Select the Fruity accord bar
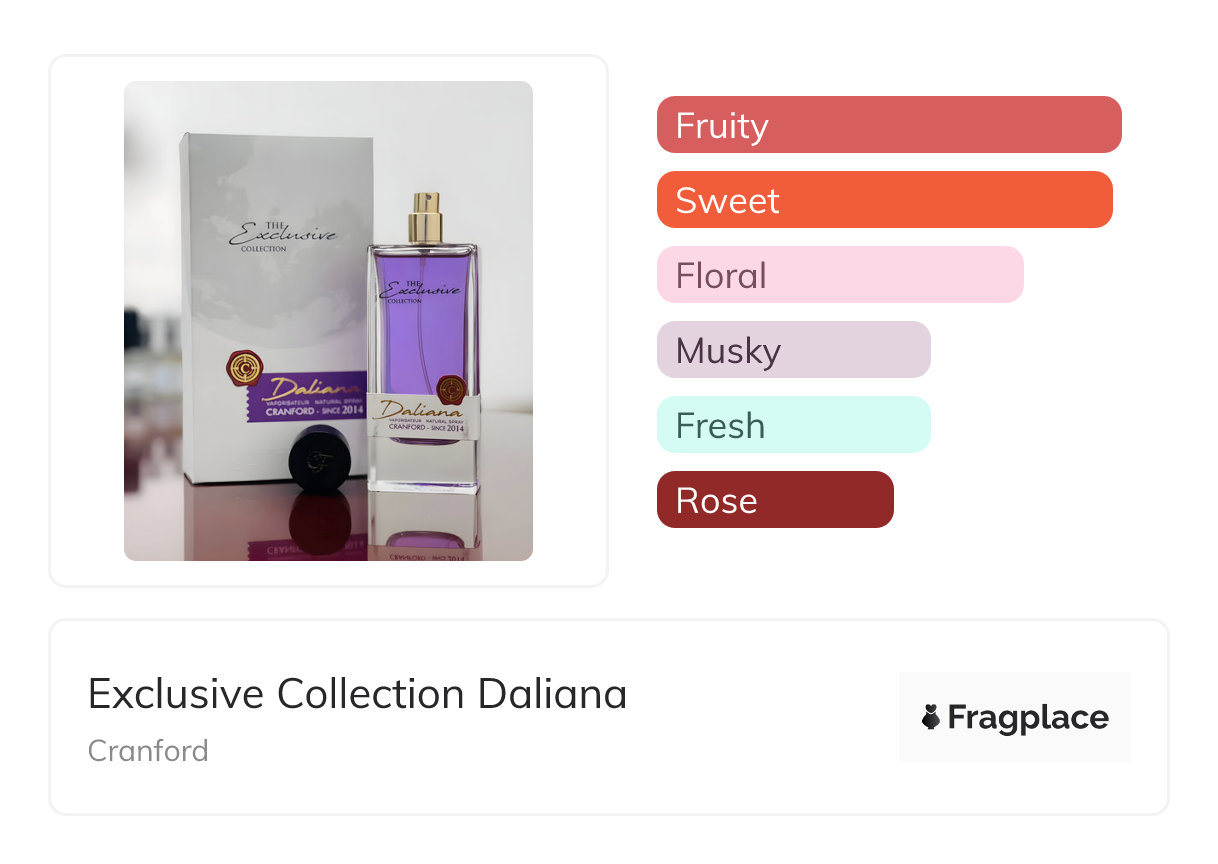1218x864 pixels. (x=888, y=125)
